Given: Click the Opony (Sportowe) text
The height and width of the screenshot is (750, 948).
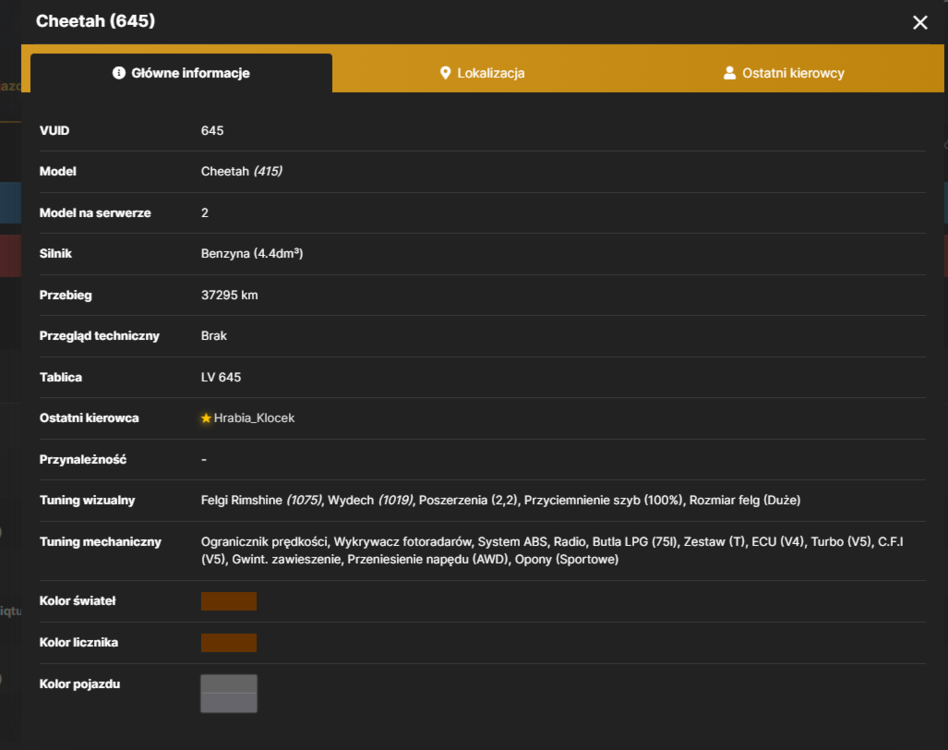Looking at the screenshot, I should (x=567, y=560).
